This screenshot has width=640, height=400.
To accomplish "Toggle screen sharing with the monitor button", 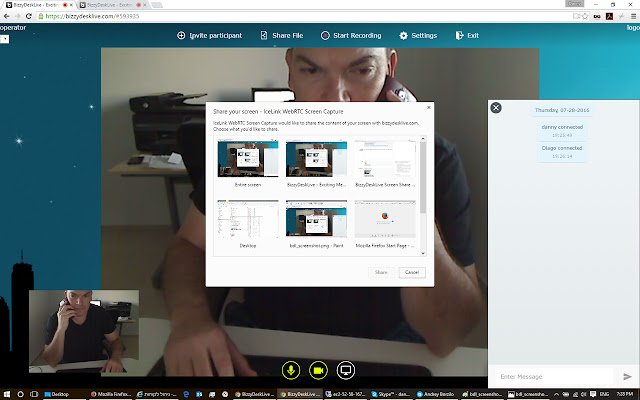I will click(346, 370).
